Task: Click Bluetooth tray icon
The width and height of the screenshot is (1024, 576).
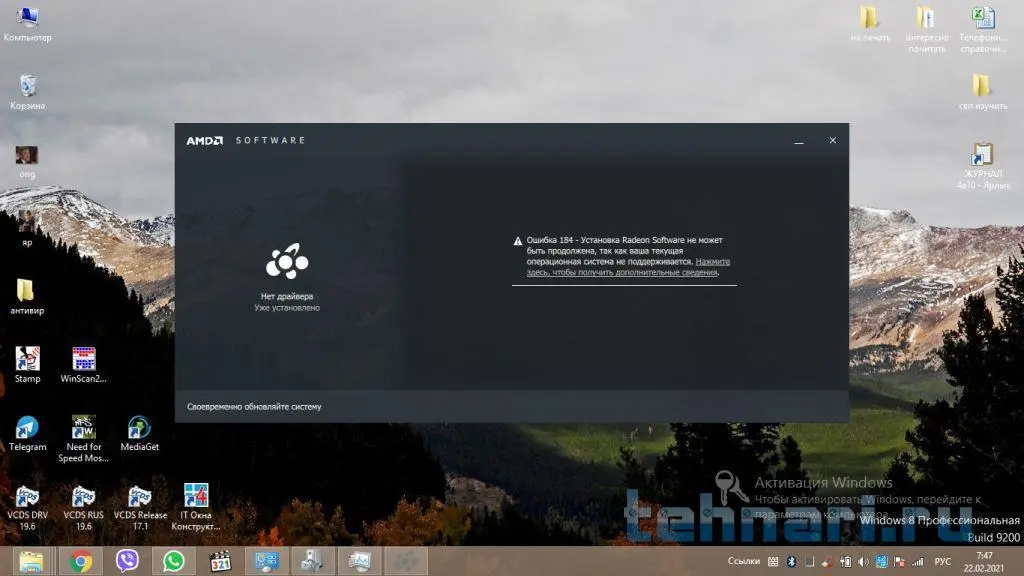Action: click(791, 562)
